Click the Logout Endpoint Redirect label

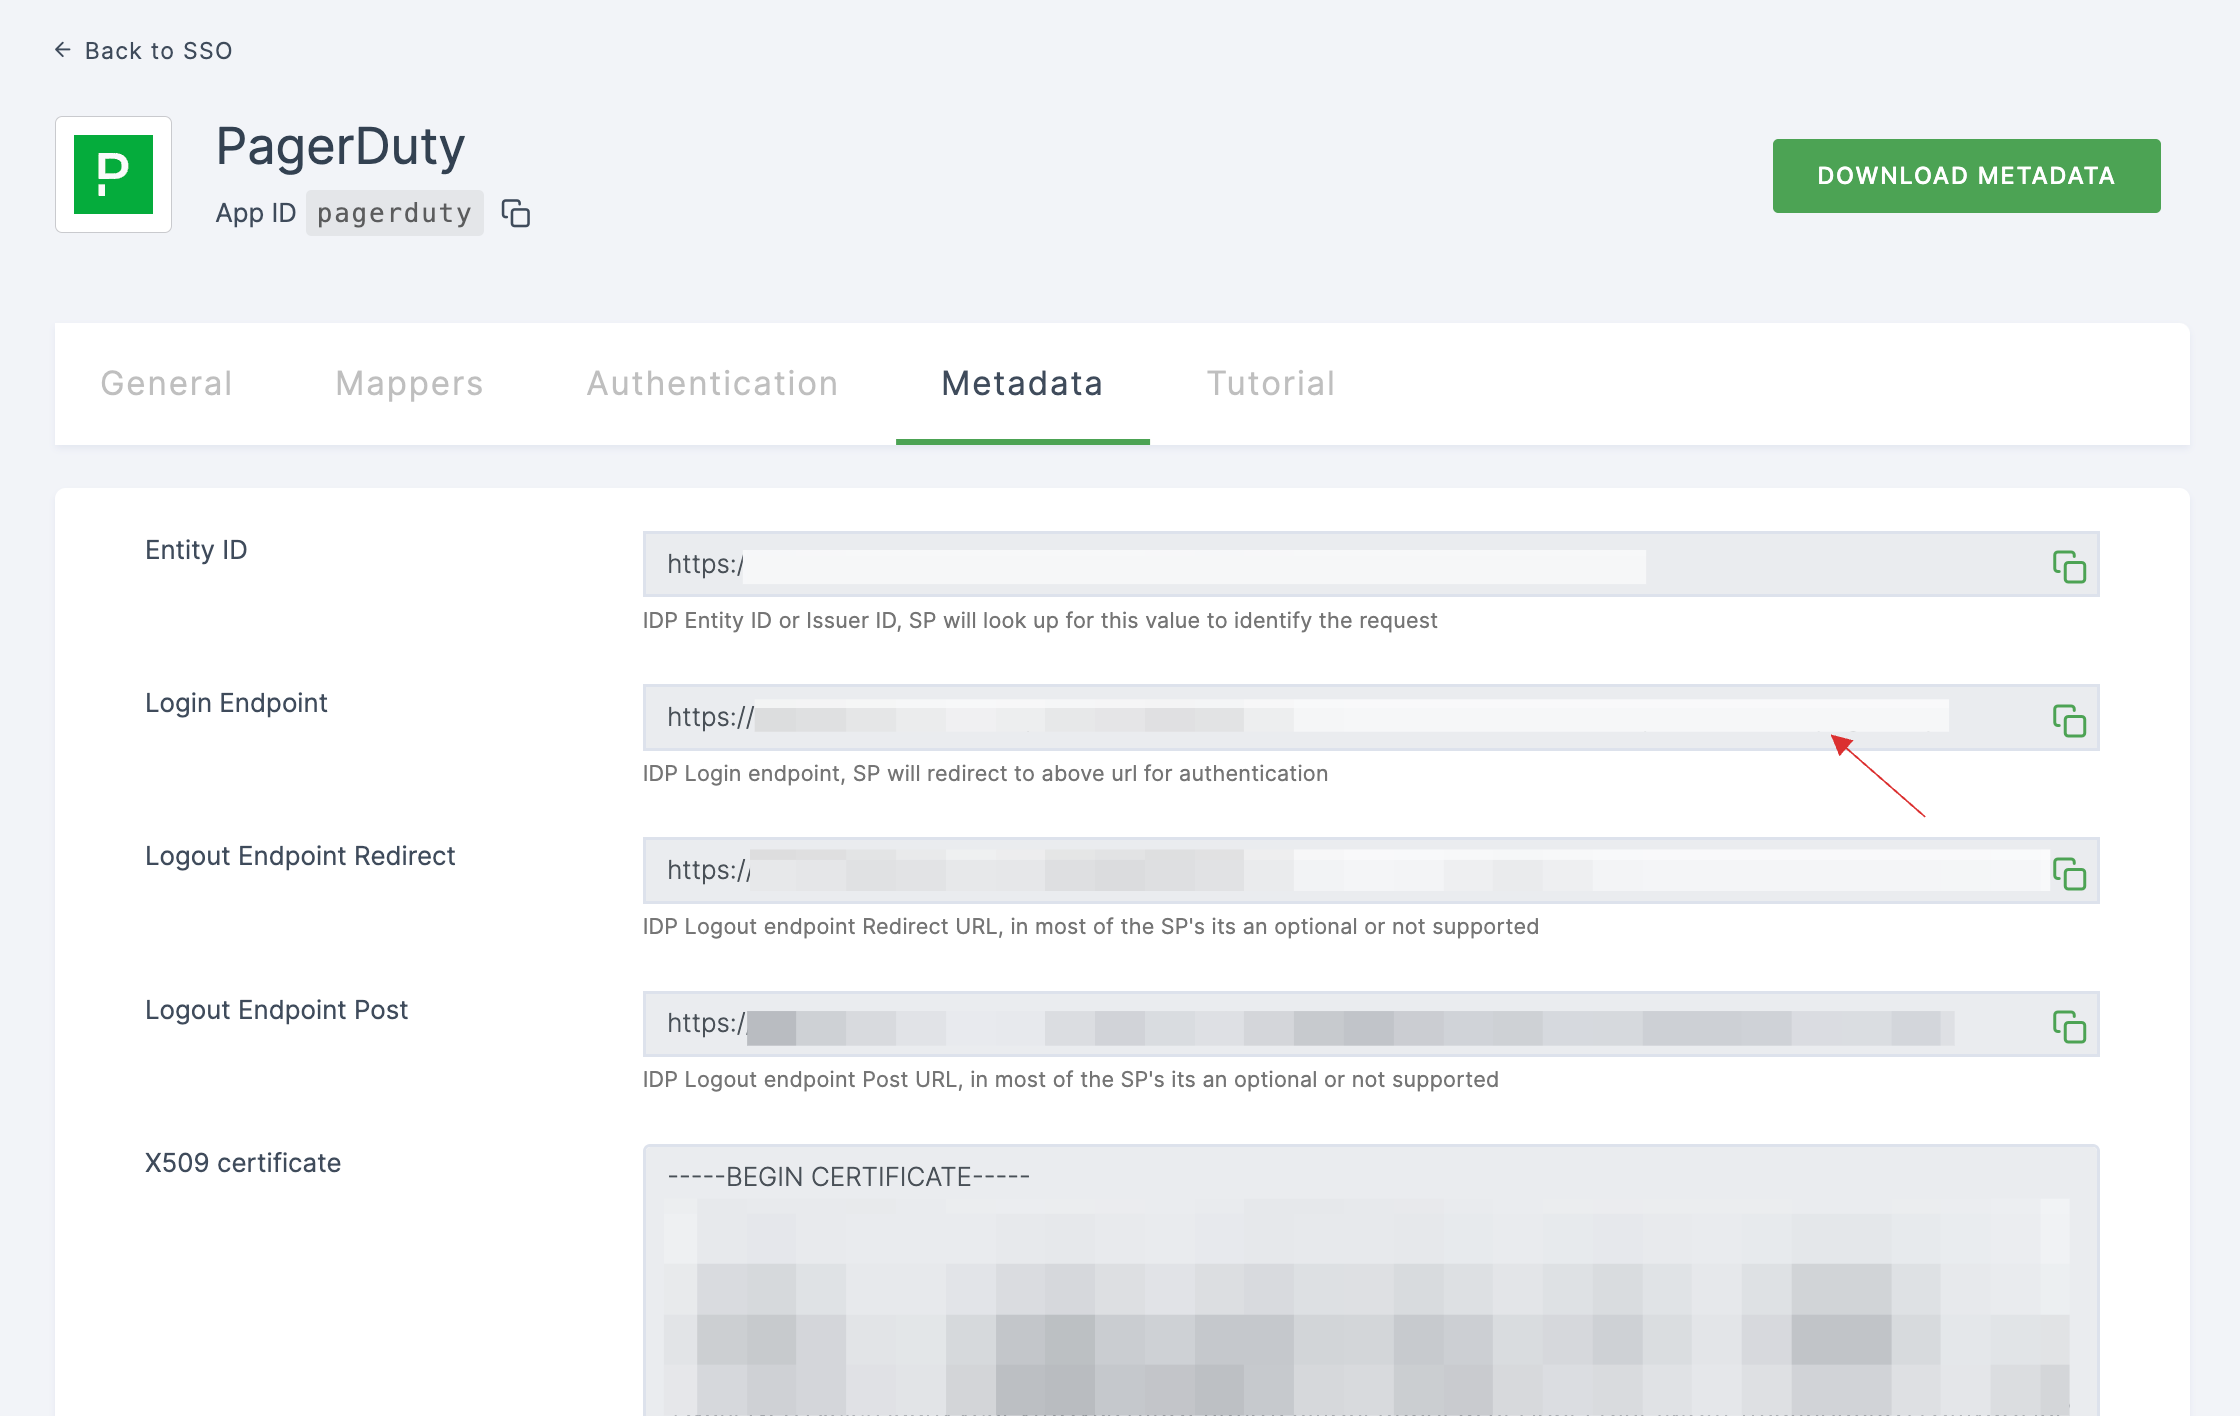point(300,855)
